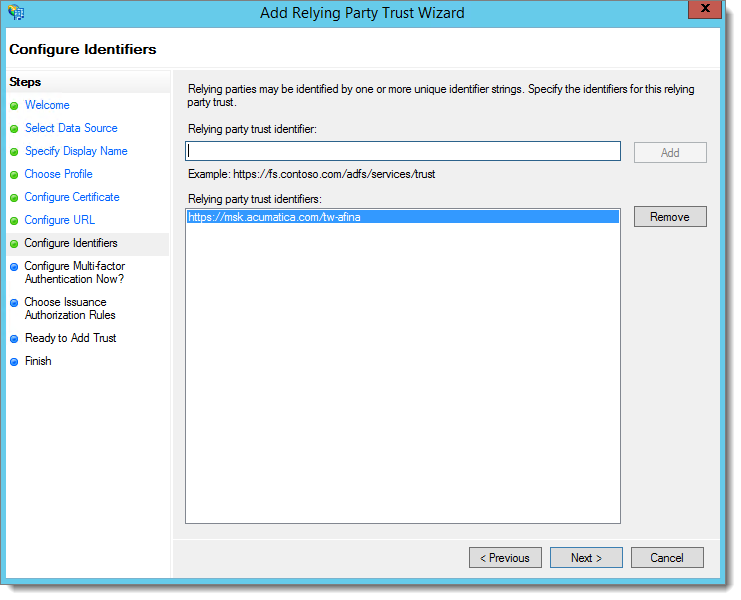
Task: Click the 'Relying party trust identifier:' field label
Action: (x=252, y=129)
